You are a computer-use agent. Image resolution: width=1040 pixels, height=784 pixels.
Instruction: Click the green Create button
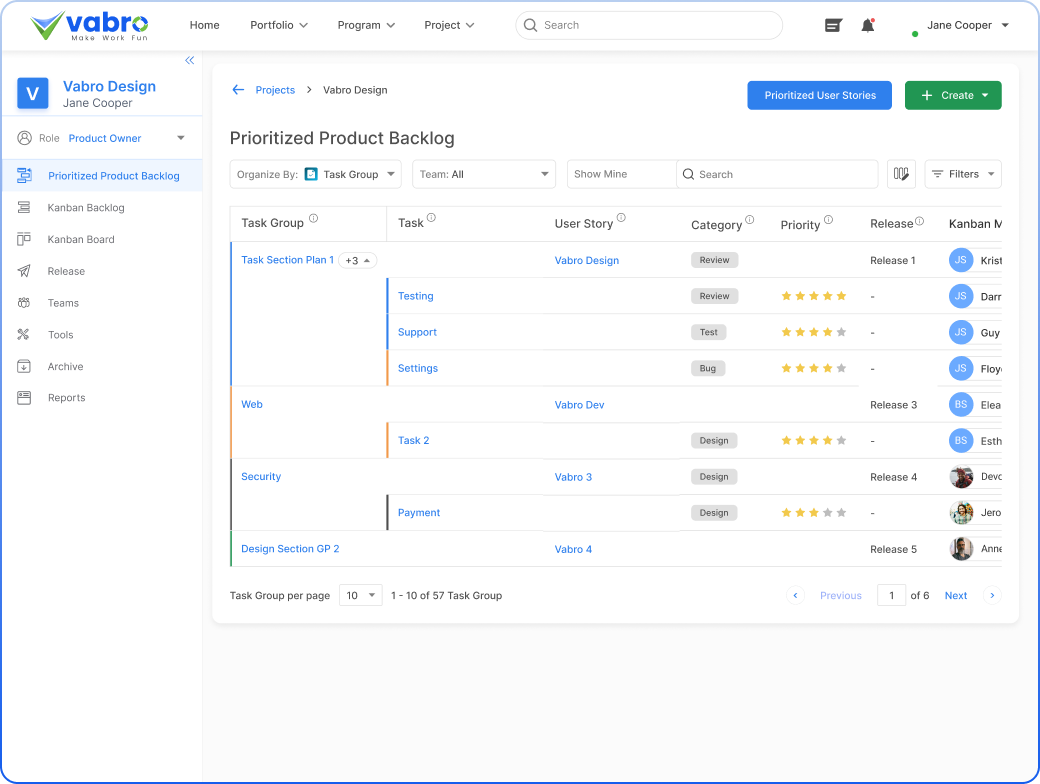pos(952,96)
